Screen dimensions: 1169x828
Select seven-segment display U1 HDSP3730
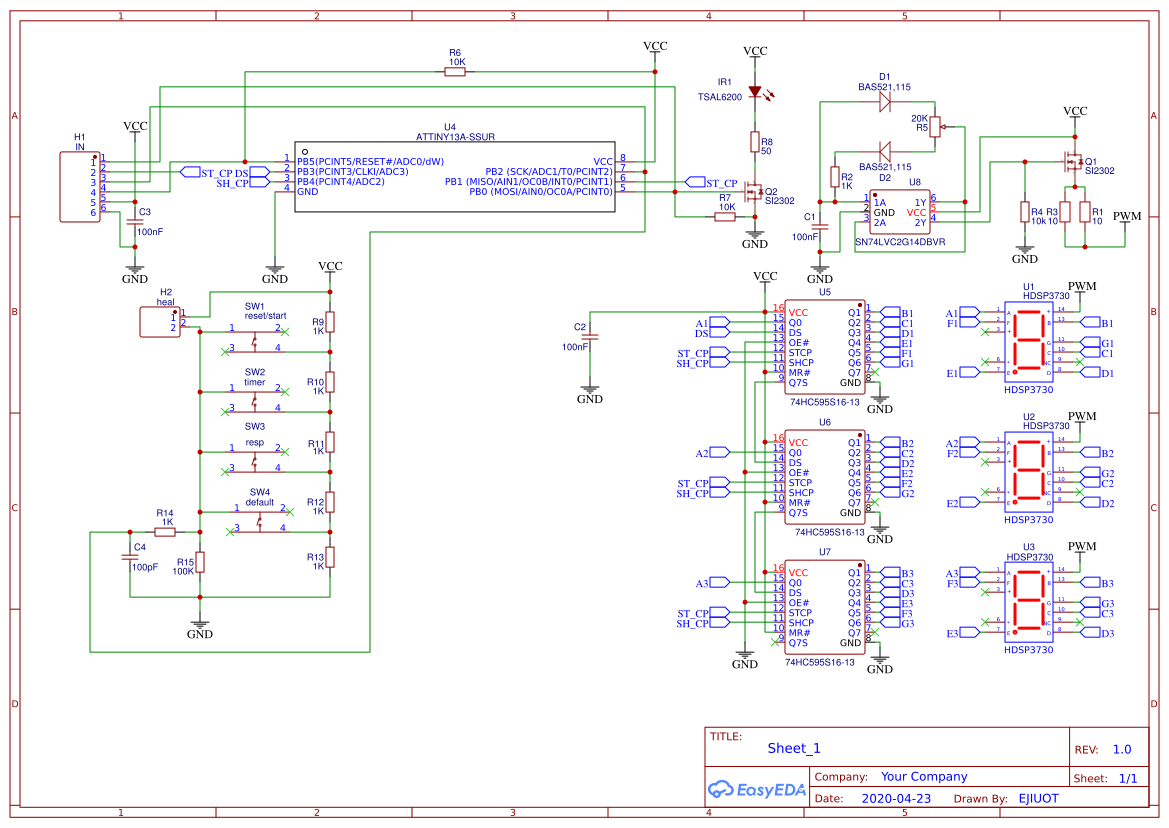click(1030, 340)
